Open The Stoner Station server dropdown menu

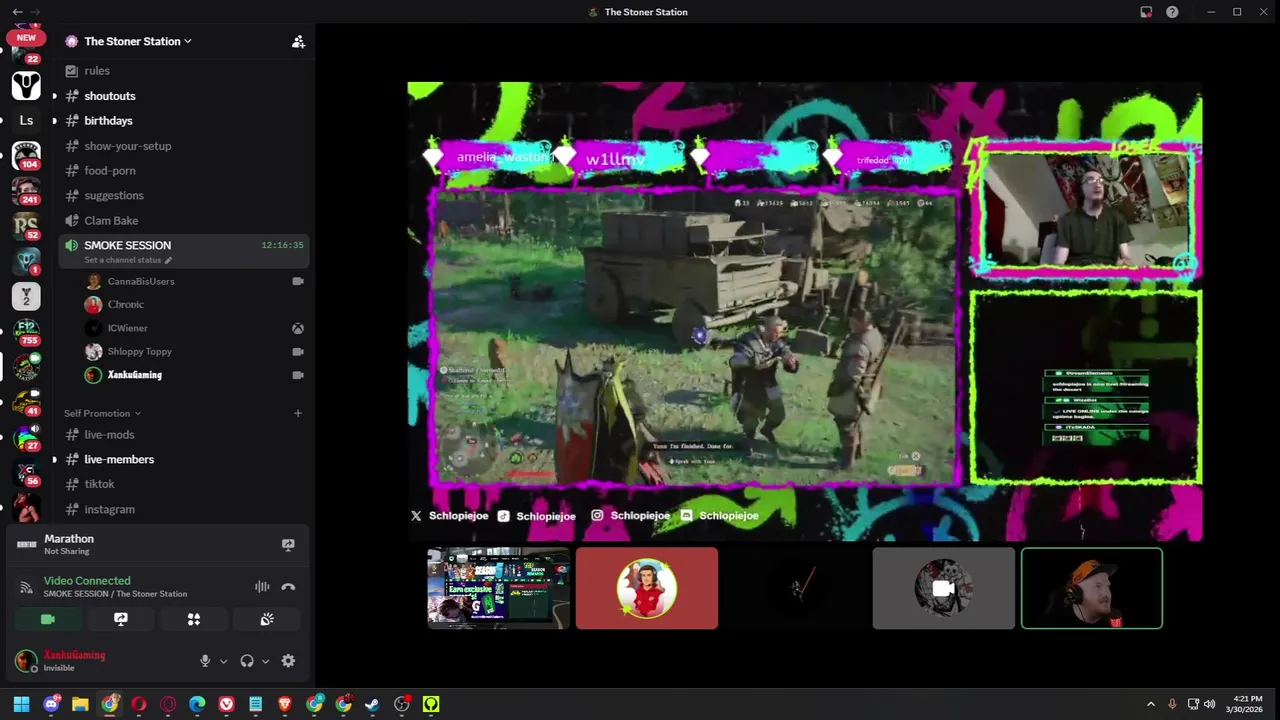[137, 41]
